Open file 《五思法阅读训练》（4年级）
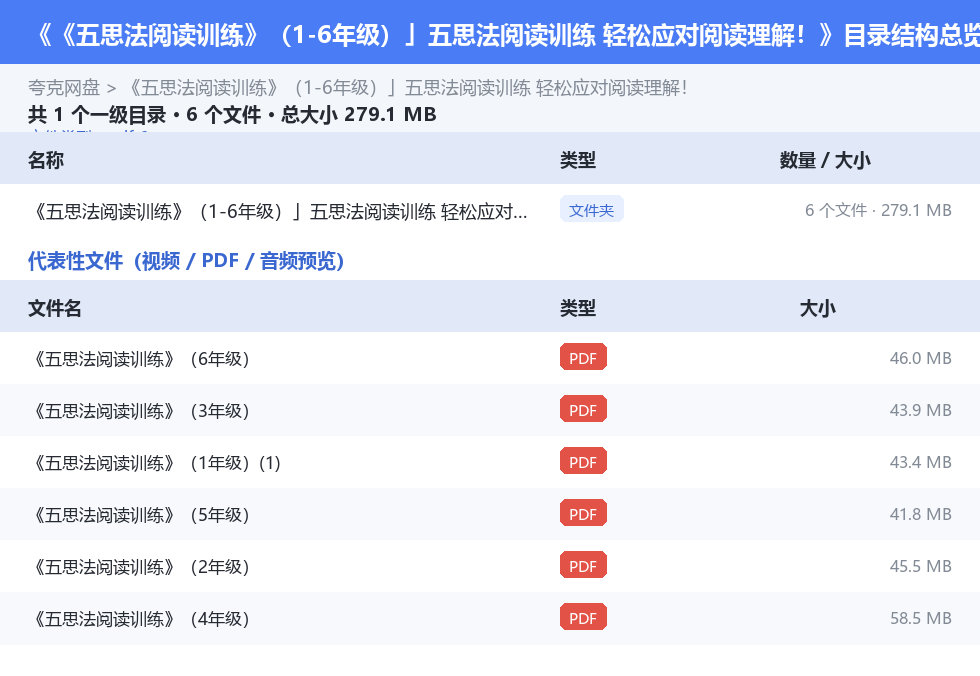This screenshot has height=676, width=980. tap(140, 619)
